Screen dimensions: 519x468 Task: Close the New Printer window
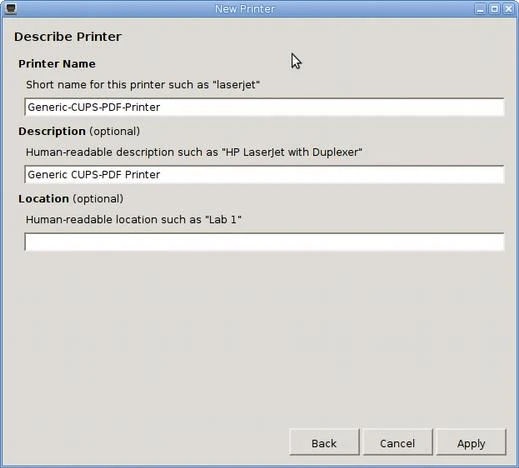coord(508,9)
